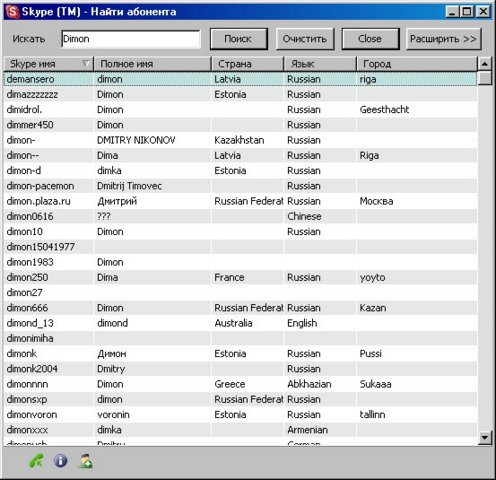
Task: Click the Поиск search button
Action: click(238, 39)
